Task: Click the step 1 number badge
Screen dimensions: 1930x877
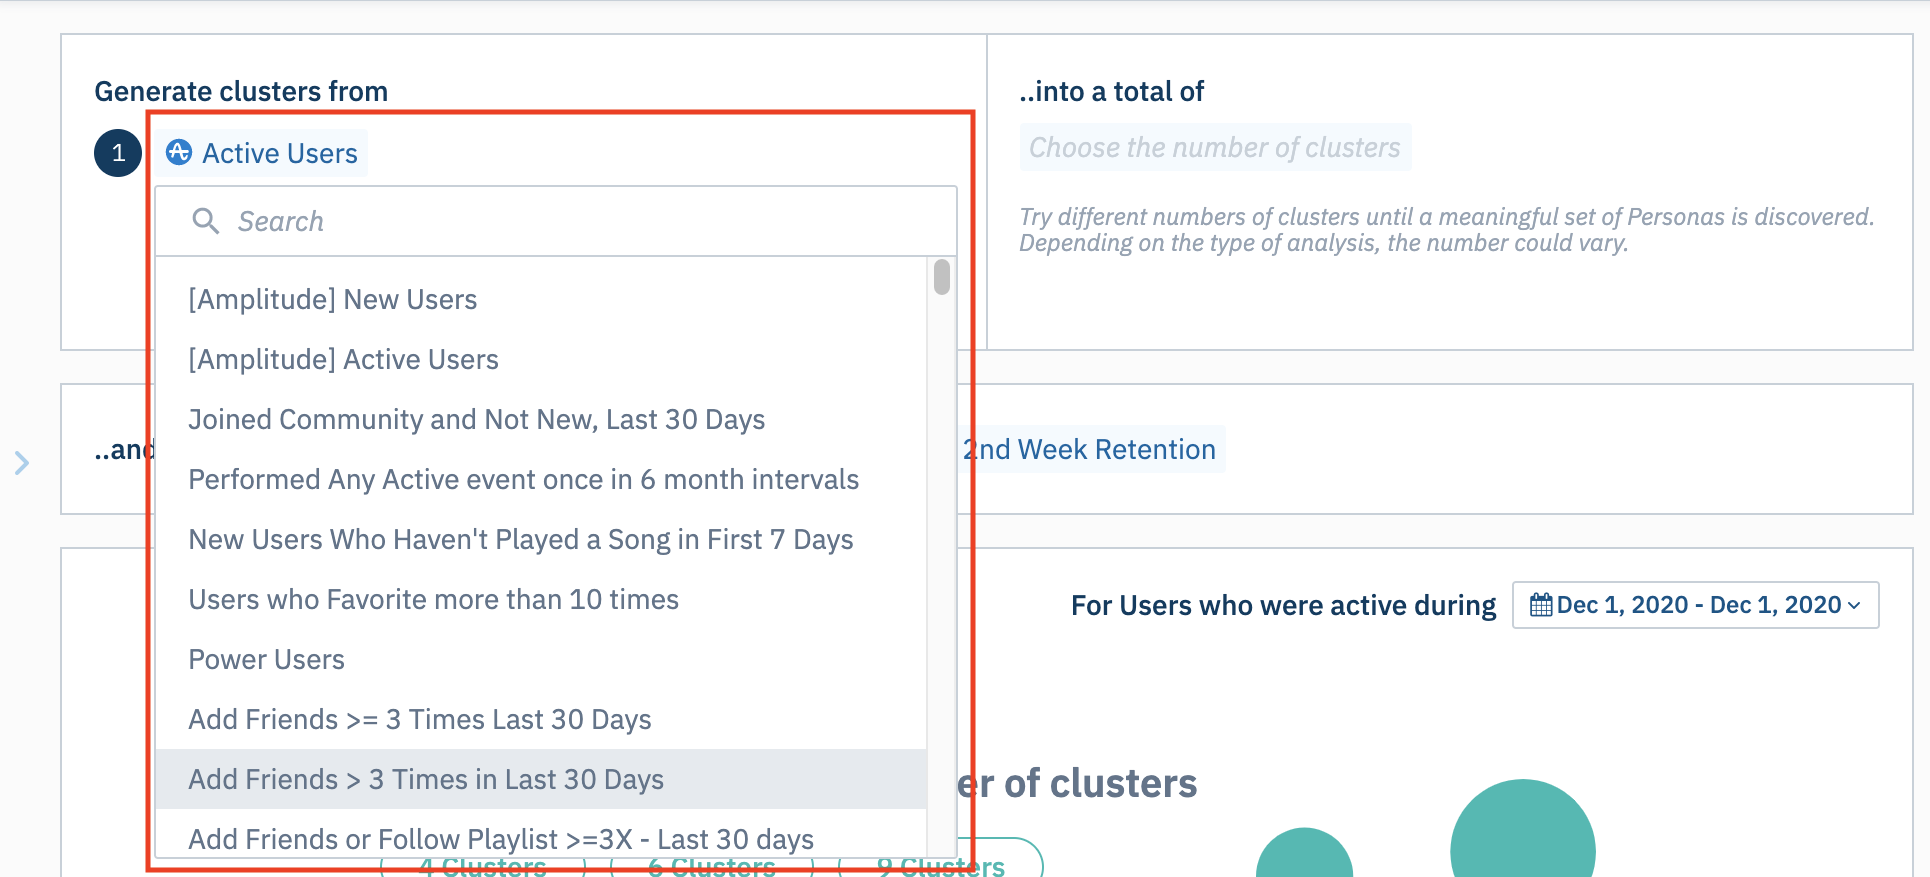Action: point(118,153)
